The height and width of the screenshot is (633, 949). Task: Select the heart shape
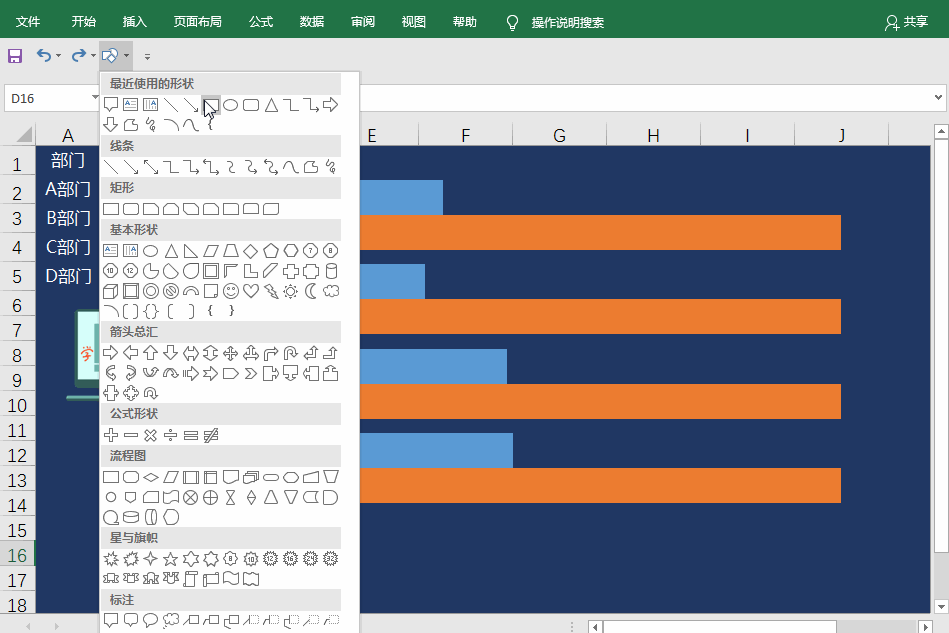point(251,291)
